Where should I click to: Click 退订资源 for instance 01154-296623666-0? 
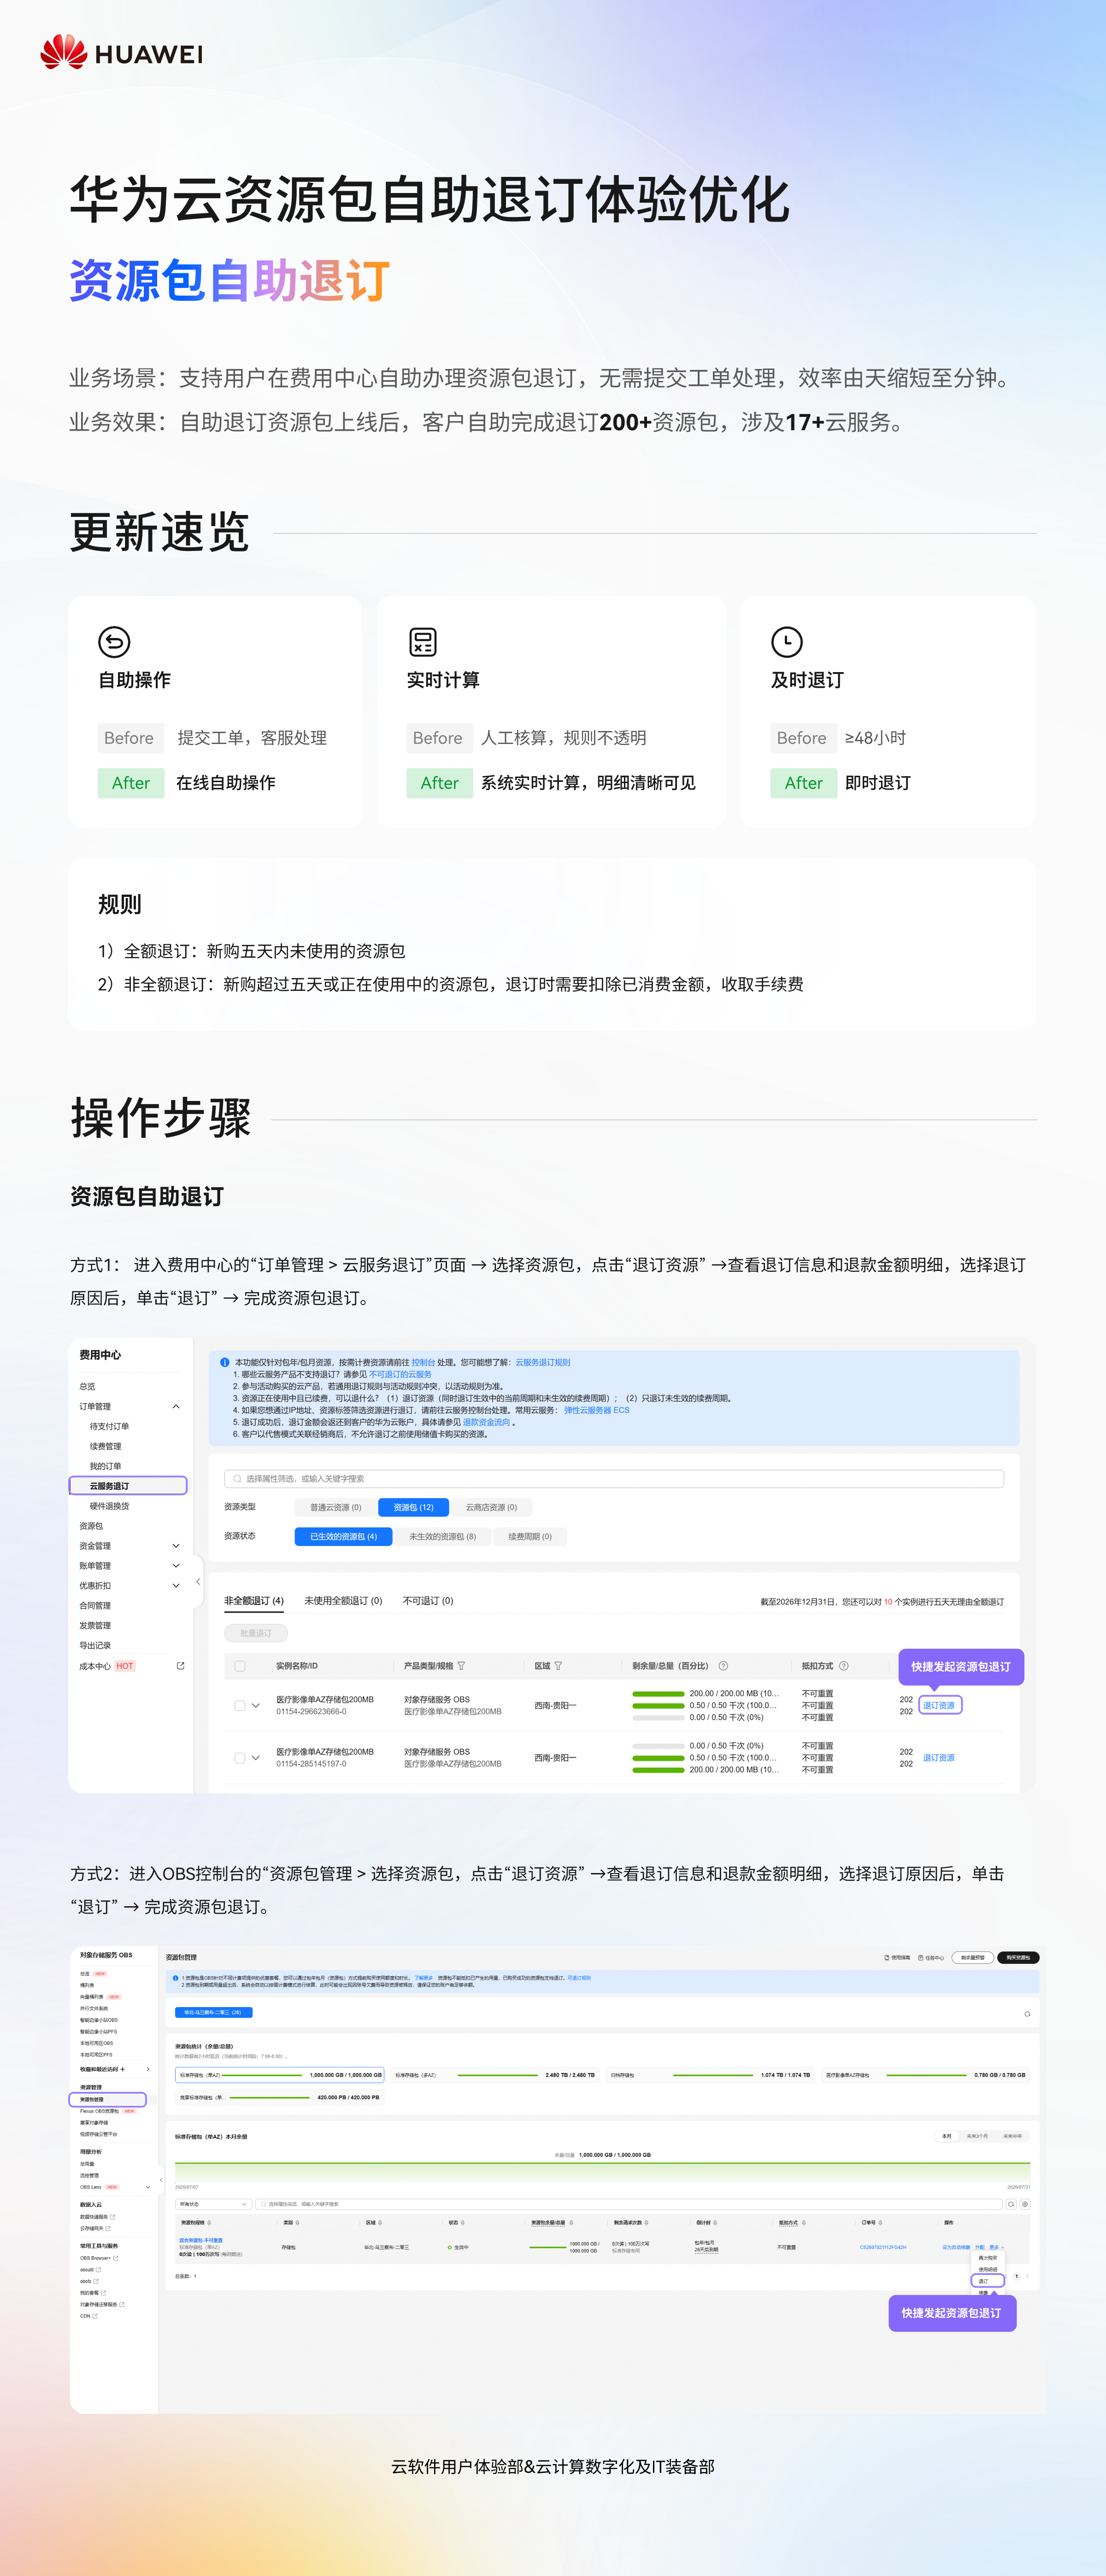(x=939, y=1706)
